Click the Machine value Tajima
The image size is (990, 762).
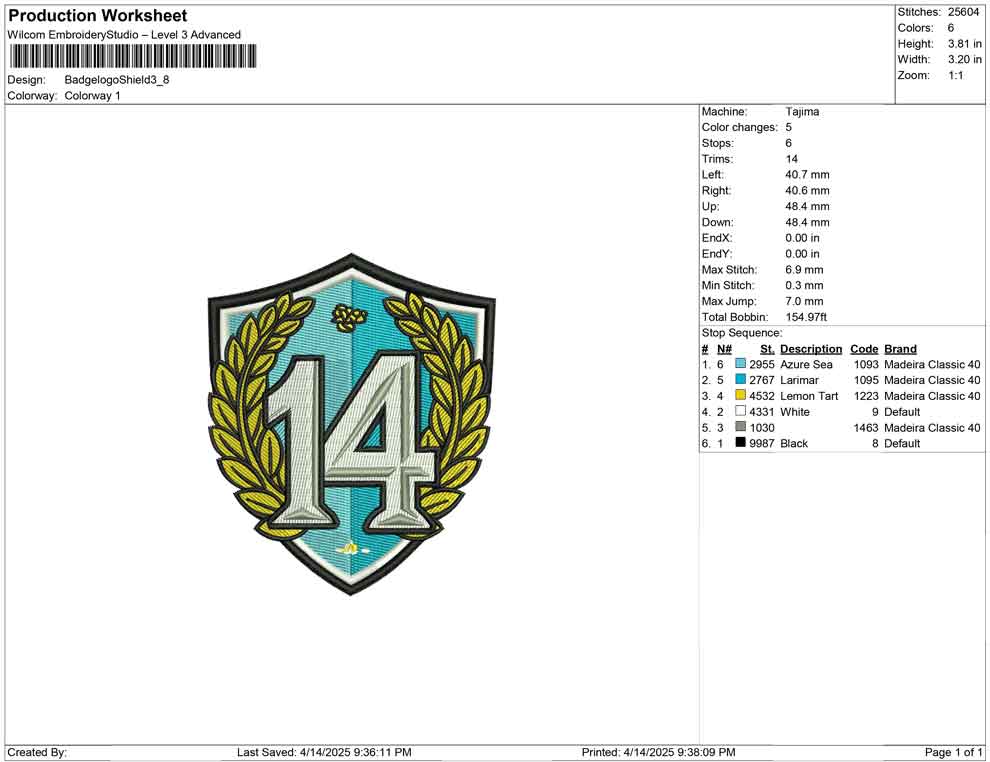click(802, 111)
